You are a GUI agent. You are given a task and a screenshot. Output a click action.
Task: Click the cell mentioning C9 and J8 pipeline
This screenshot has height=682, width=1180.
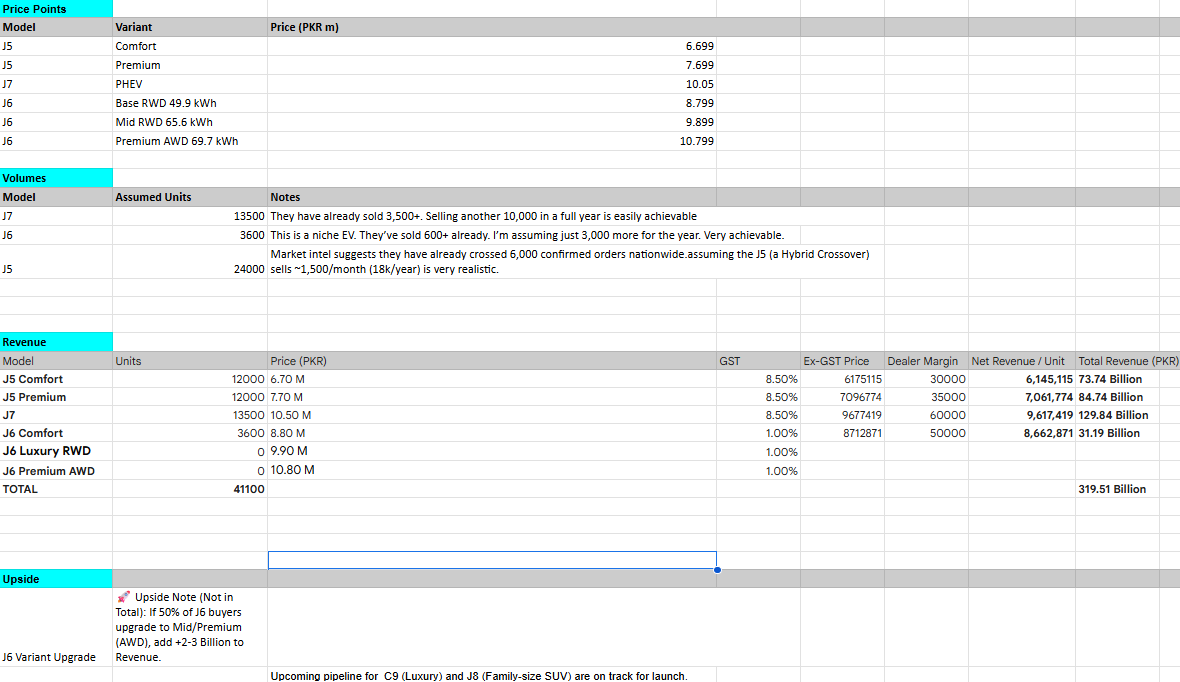[x=490, y=676]
